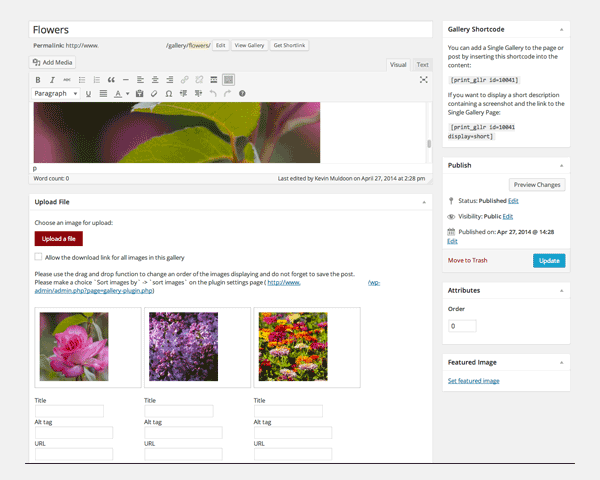
Task: Apply the text color (A) button
Action: click(x=118, y=93)
